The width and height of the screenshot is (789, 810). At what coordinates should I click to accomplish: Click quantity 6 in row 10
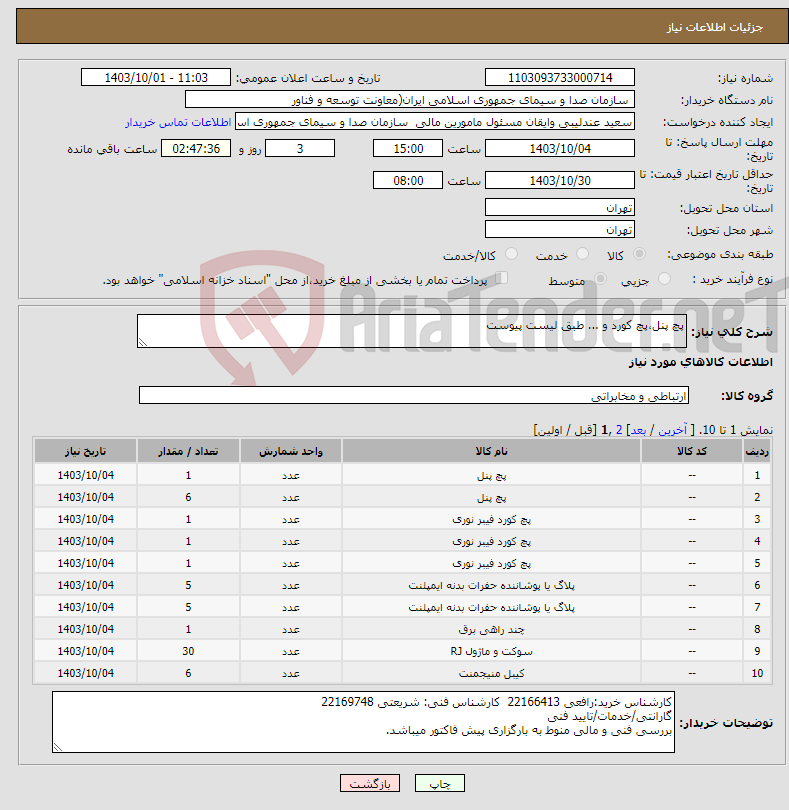tap(188, 673)
